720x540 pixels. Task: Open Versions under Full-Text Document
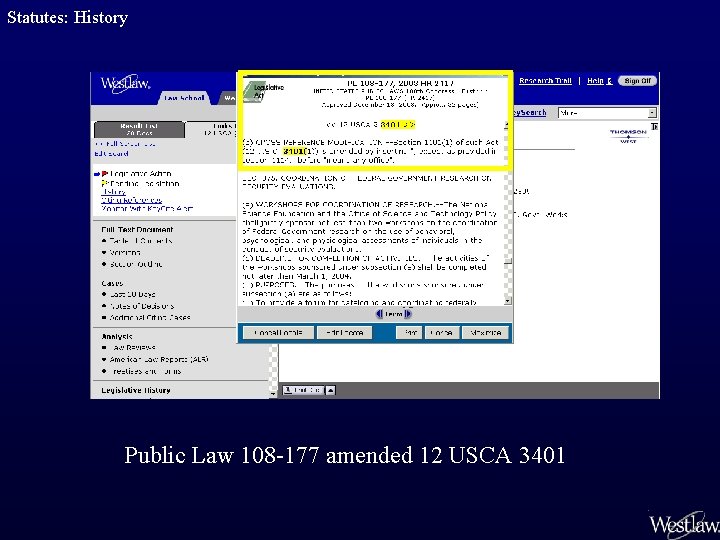(x=124, y=253)
